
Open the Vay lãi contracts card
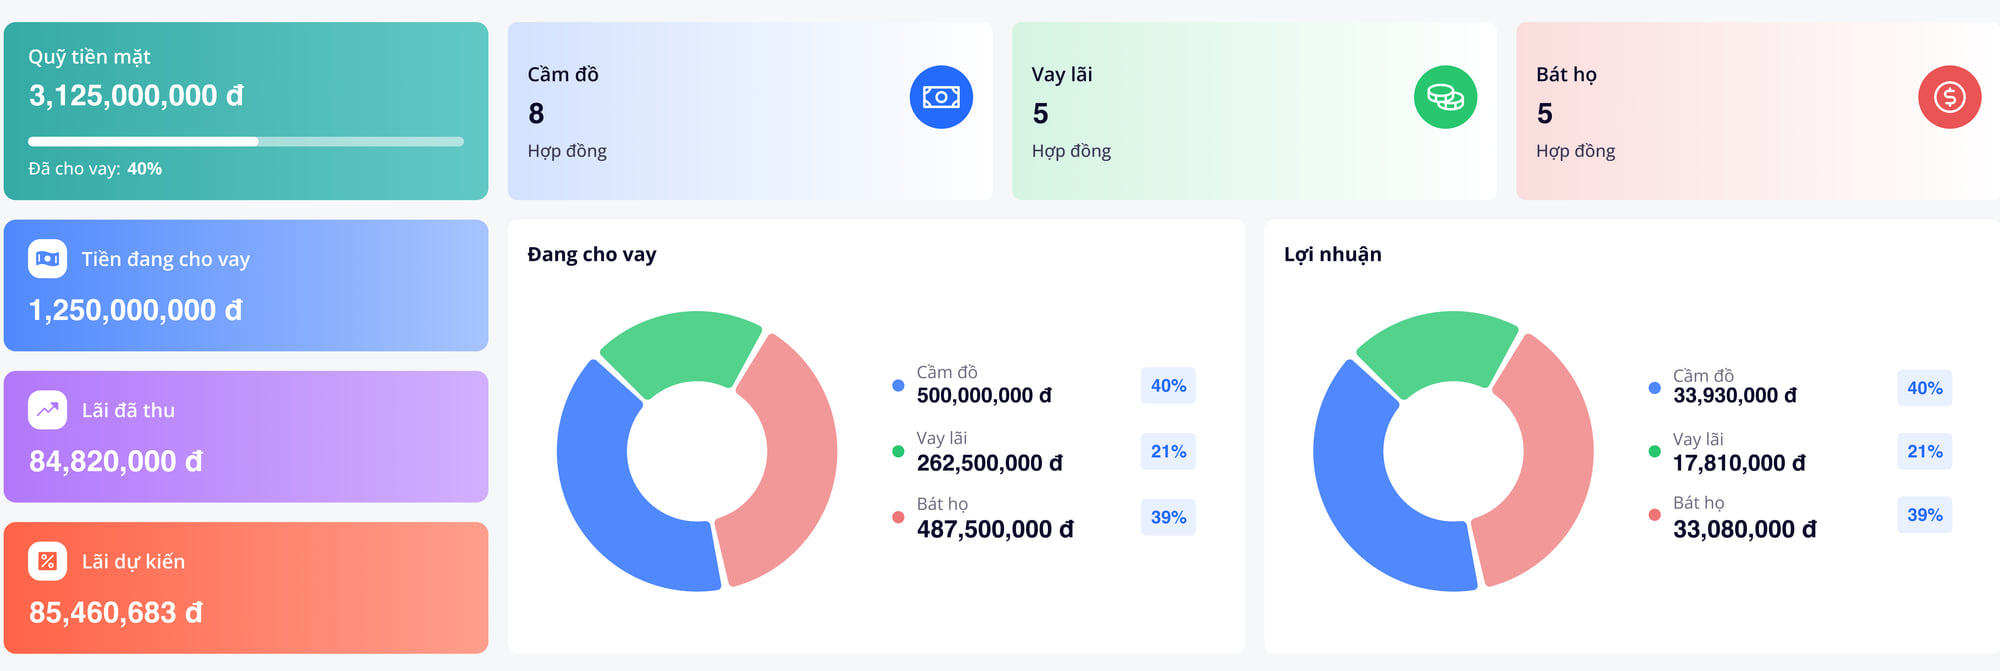pyautogui.click(x=1254, y=111)
